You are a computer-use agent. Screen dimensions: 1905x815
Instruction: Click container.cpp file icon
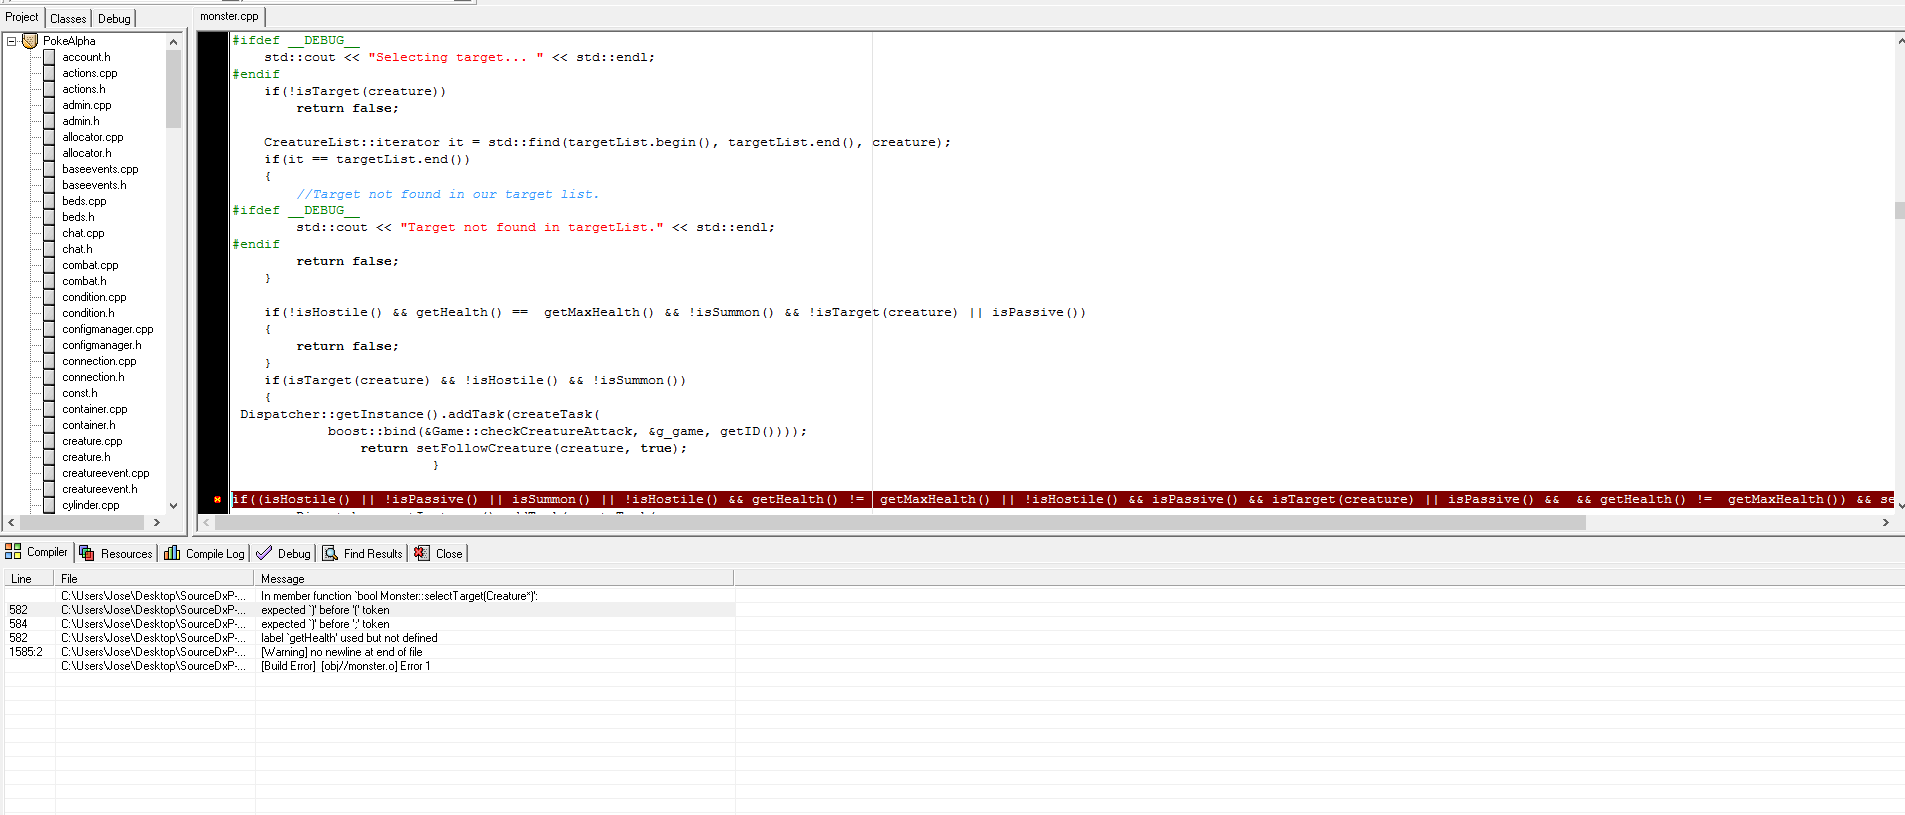(x=49, y=409)
